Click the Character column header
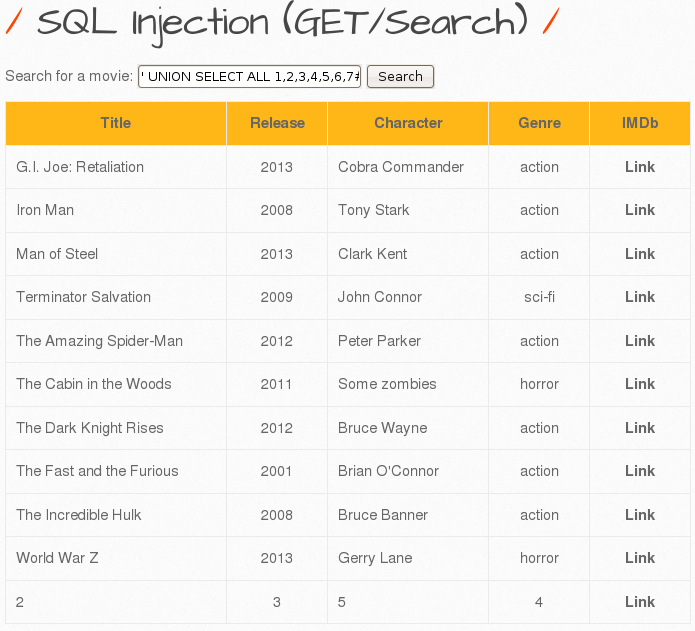Image resolution: width=695 pixels, height=631 pixels. click(408, 123)
